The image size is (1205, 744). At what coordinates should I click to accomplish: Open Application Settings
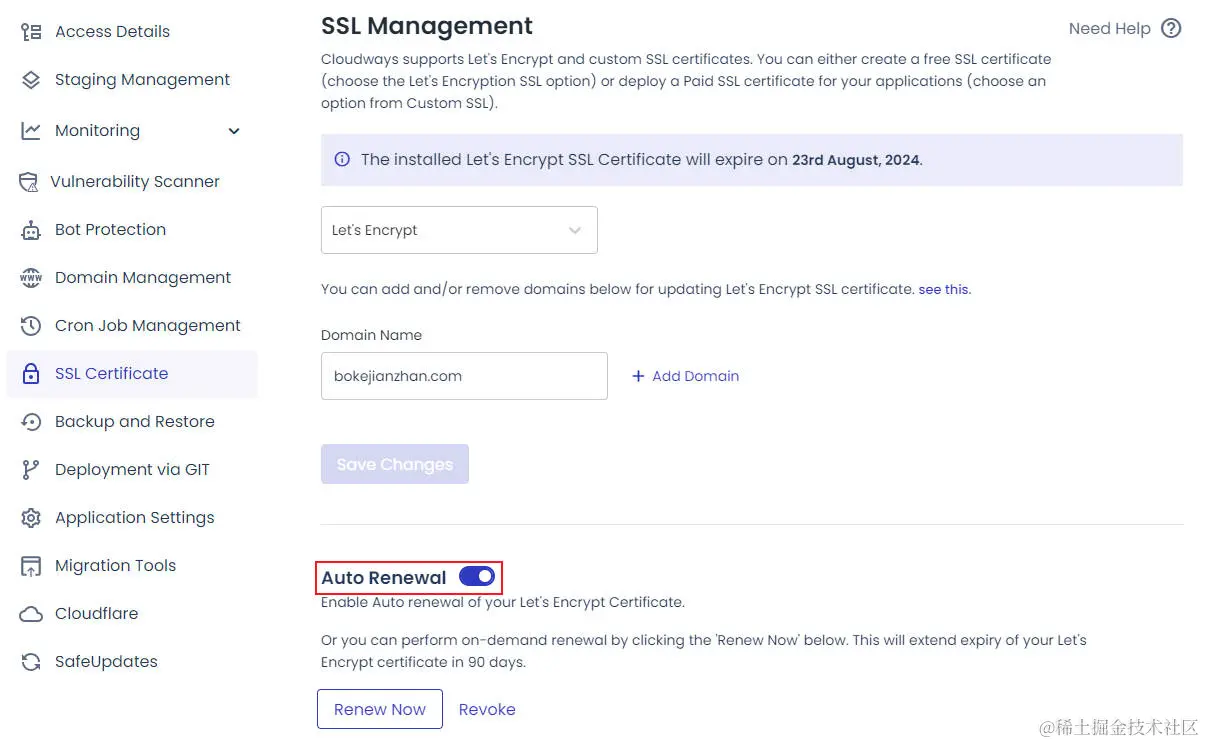pyautogui.click(x=135, y=518)
